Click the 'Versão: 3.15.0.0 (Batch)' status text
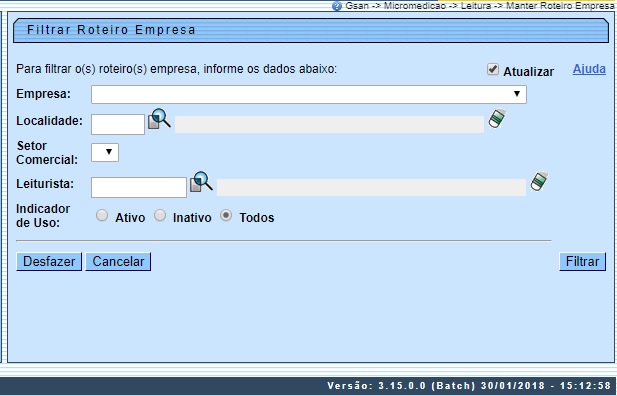 pos(401,385)
